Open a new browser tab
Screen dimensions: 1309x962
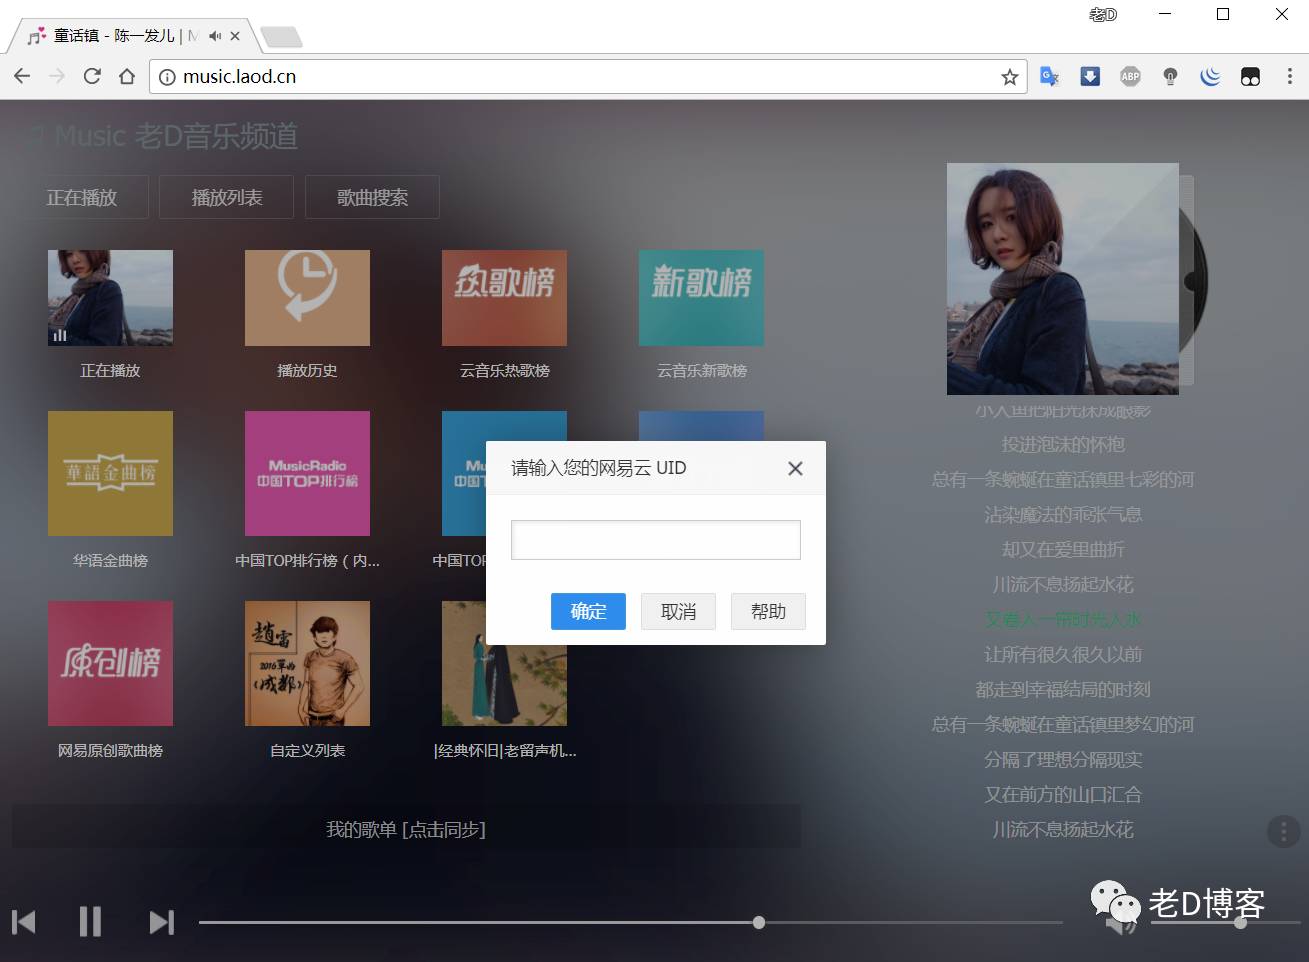click(282, 38)
